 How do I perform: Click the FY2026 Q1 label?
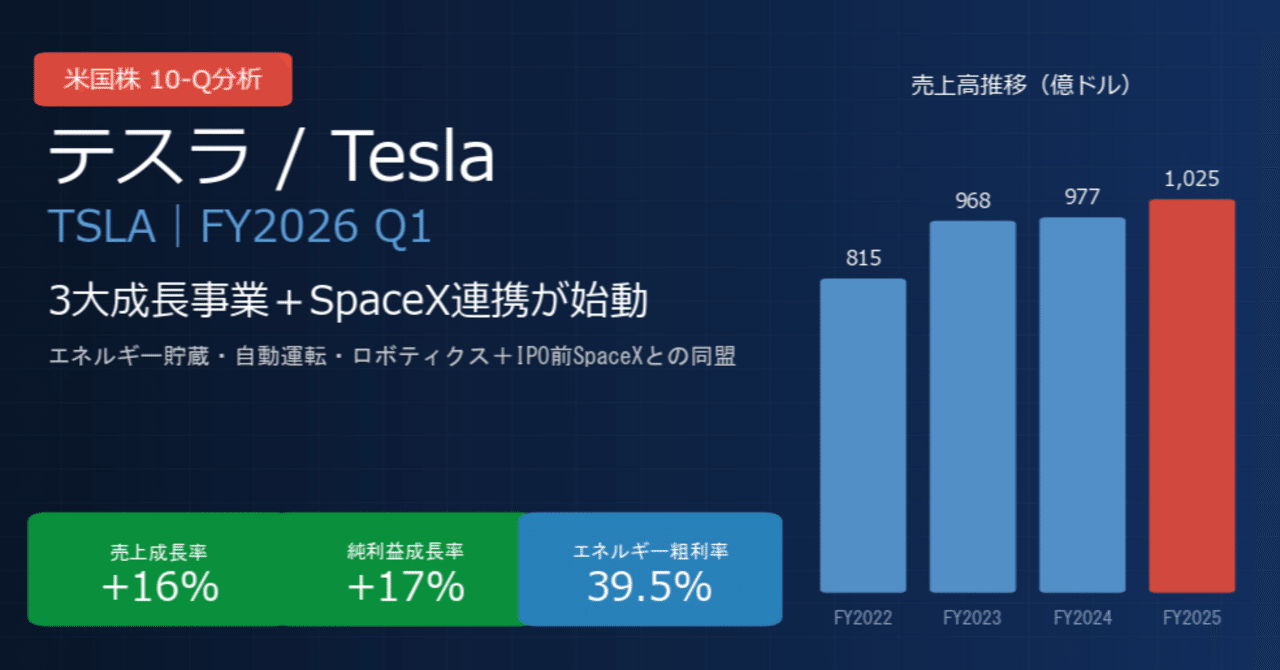316,228
